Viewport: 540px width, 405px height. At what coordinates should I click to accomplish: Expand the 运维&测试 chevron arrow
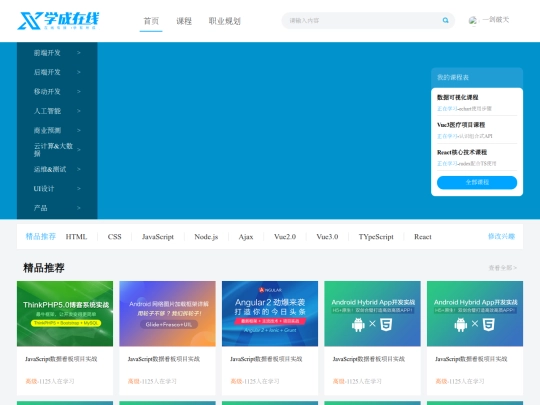coord(79,169)
